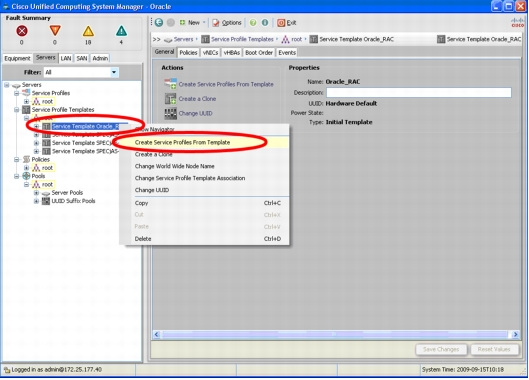Image resolution: width=529 pixels, height=380 pixels.
Task: Switch to the Equipment tab
Action: pos(17,58)
